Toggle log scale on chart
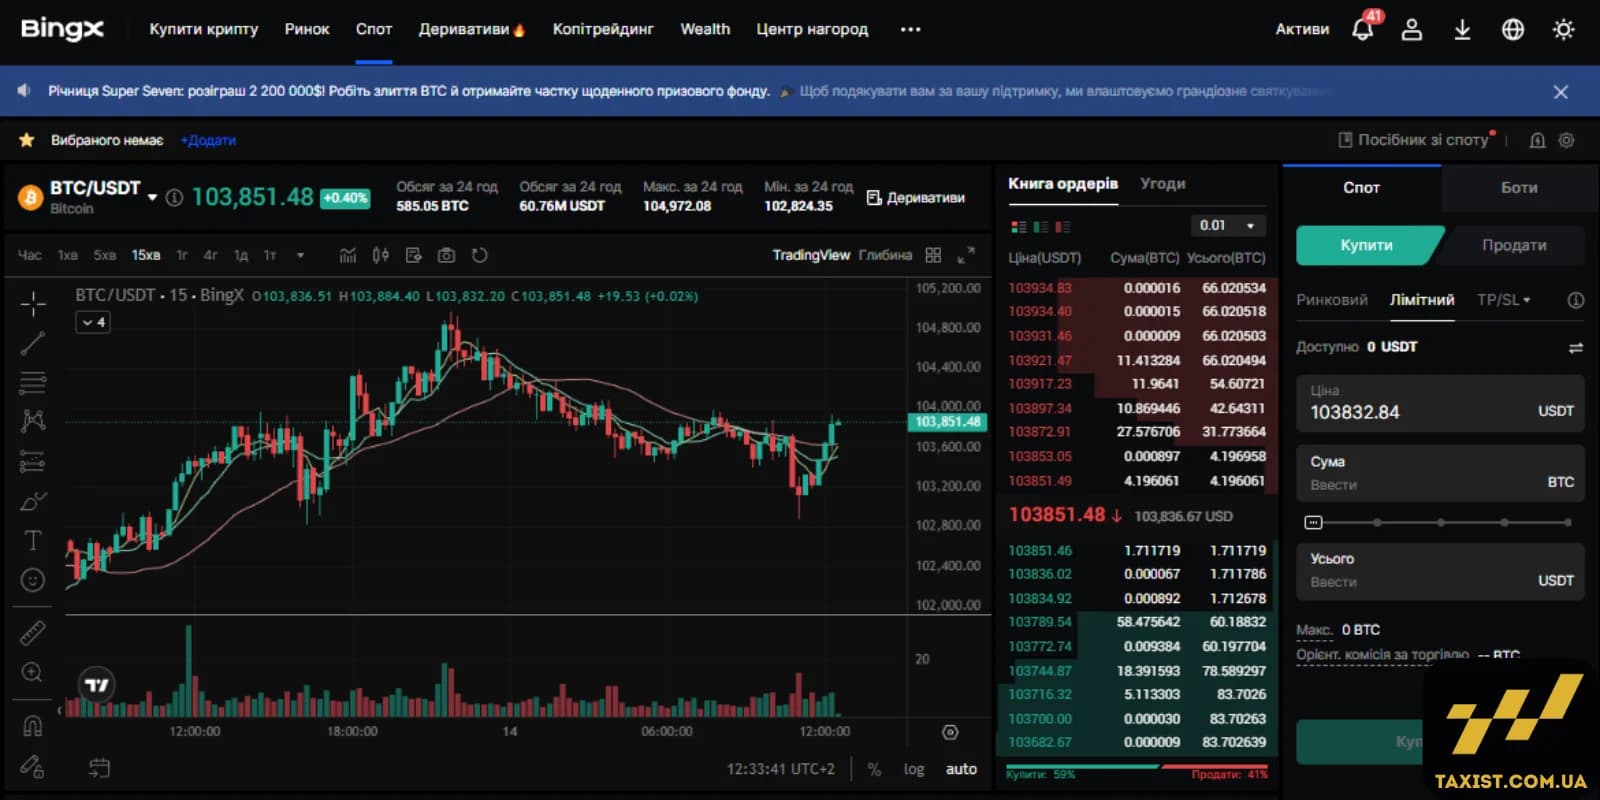This screenshot has width=1600, height=800. [x=914, y=769]
